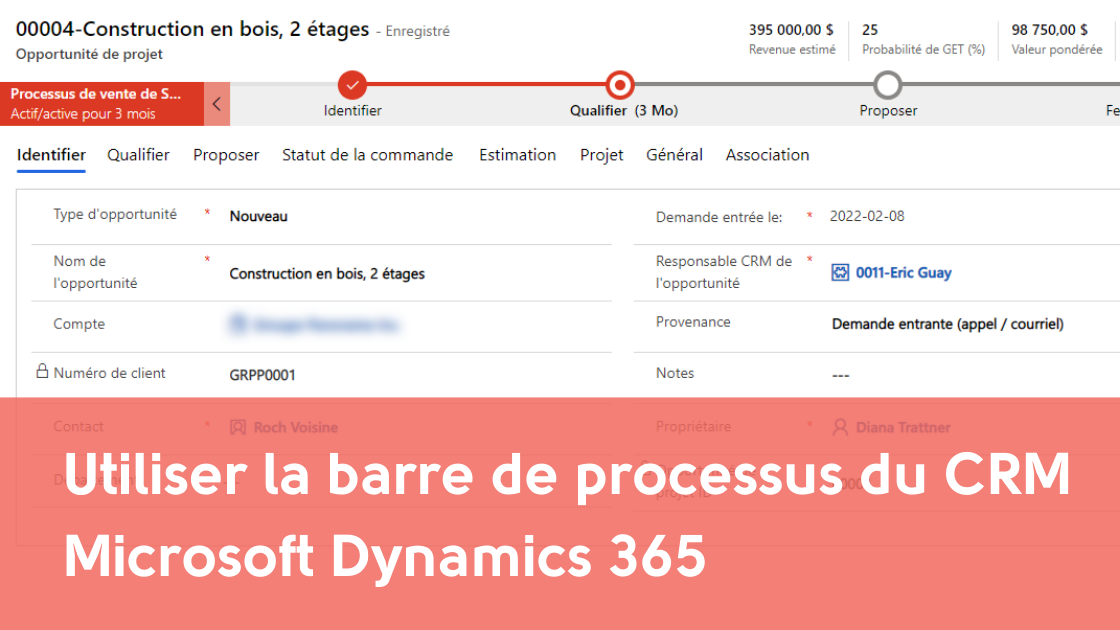This screenshot has height=630, width=1120.
Task: Click the contact icon beside Roch Voisine
Action: click(238, 427)
